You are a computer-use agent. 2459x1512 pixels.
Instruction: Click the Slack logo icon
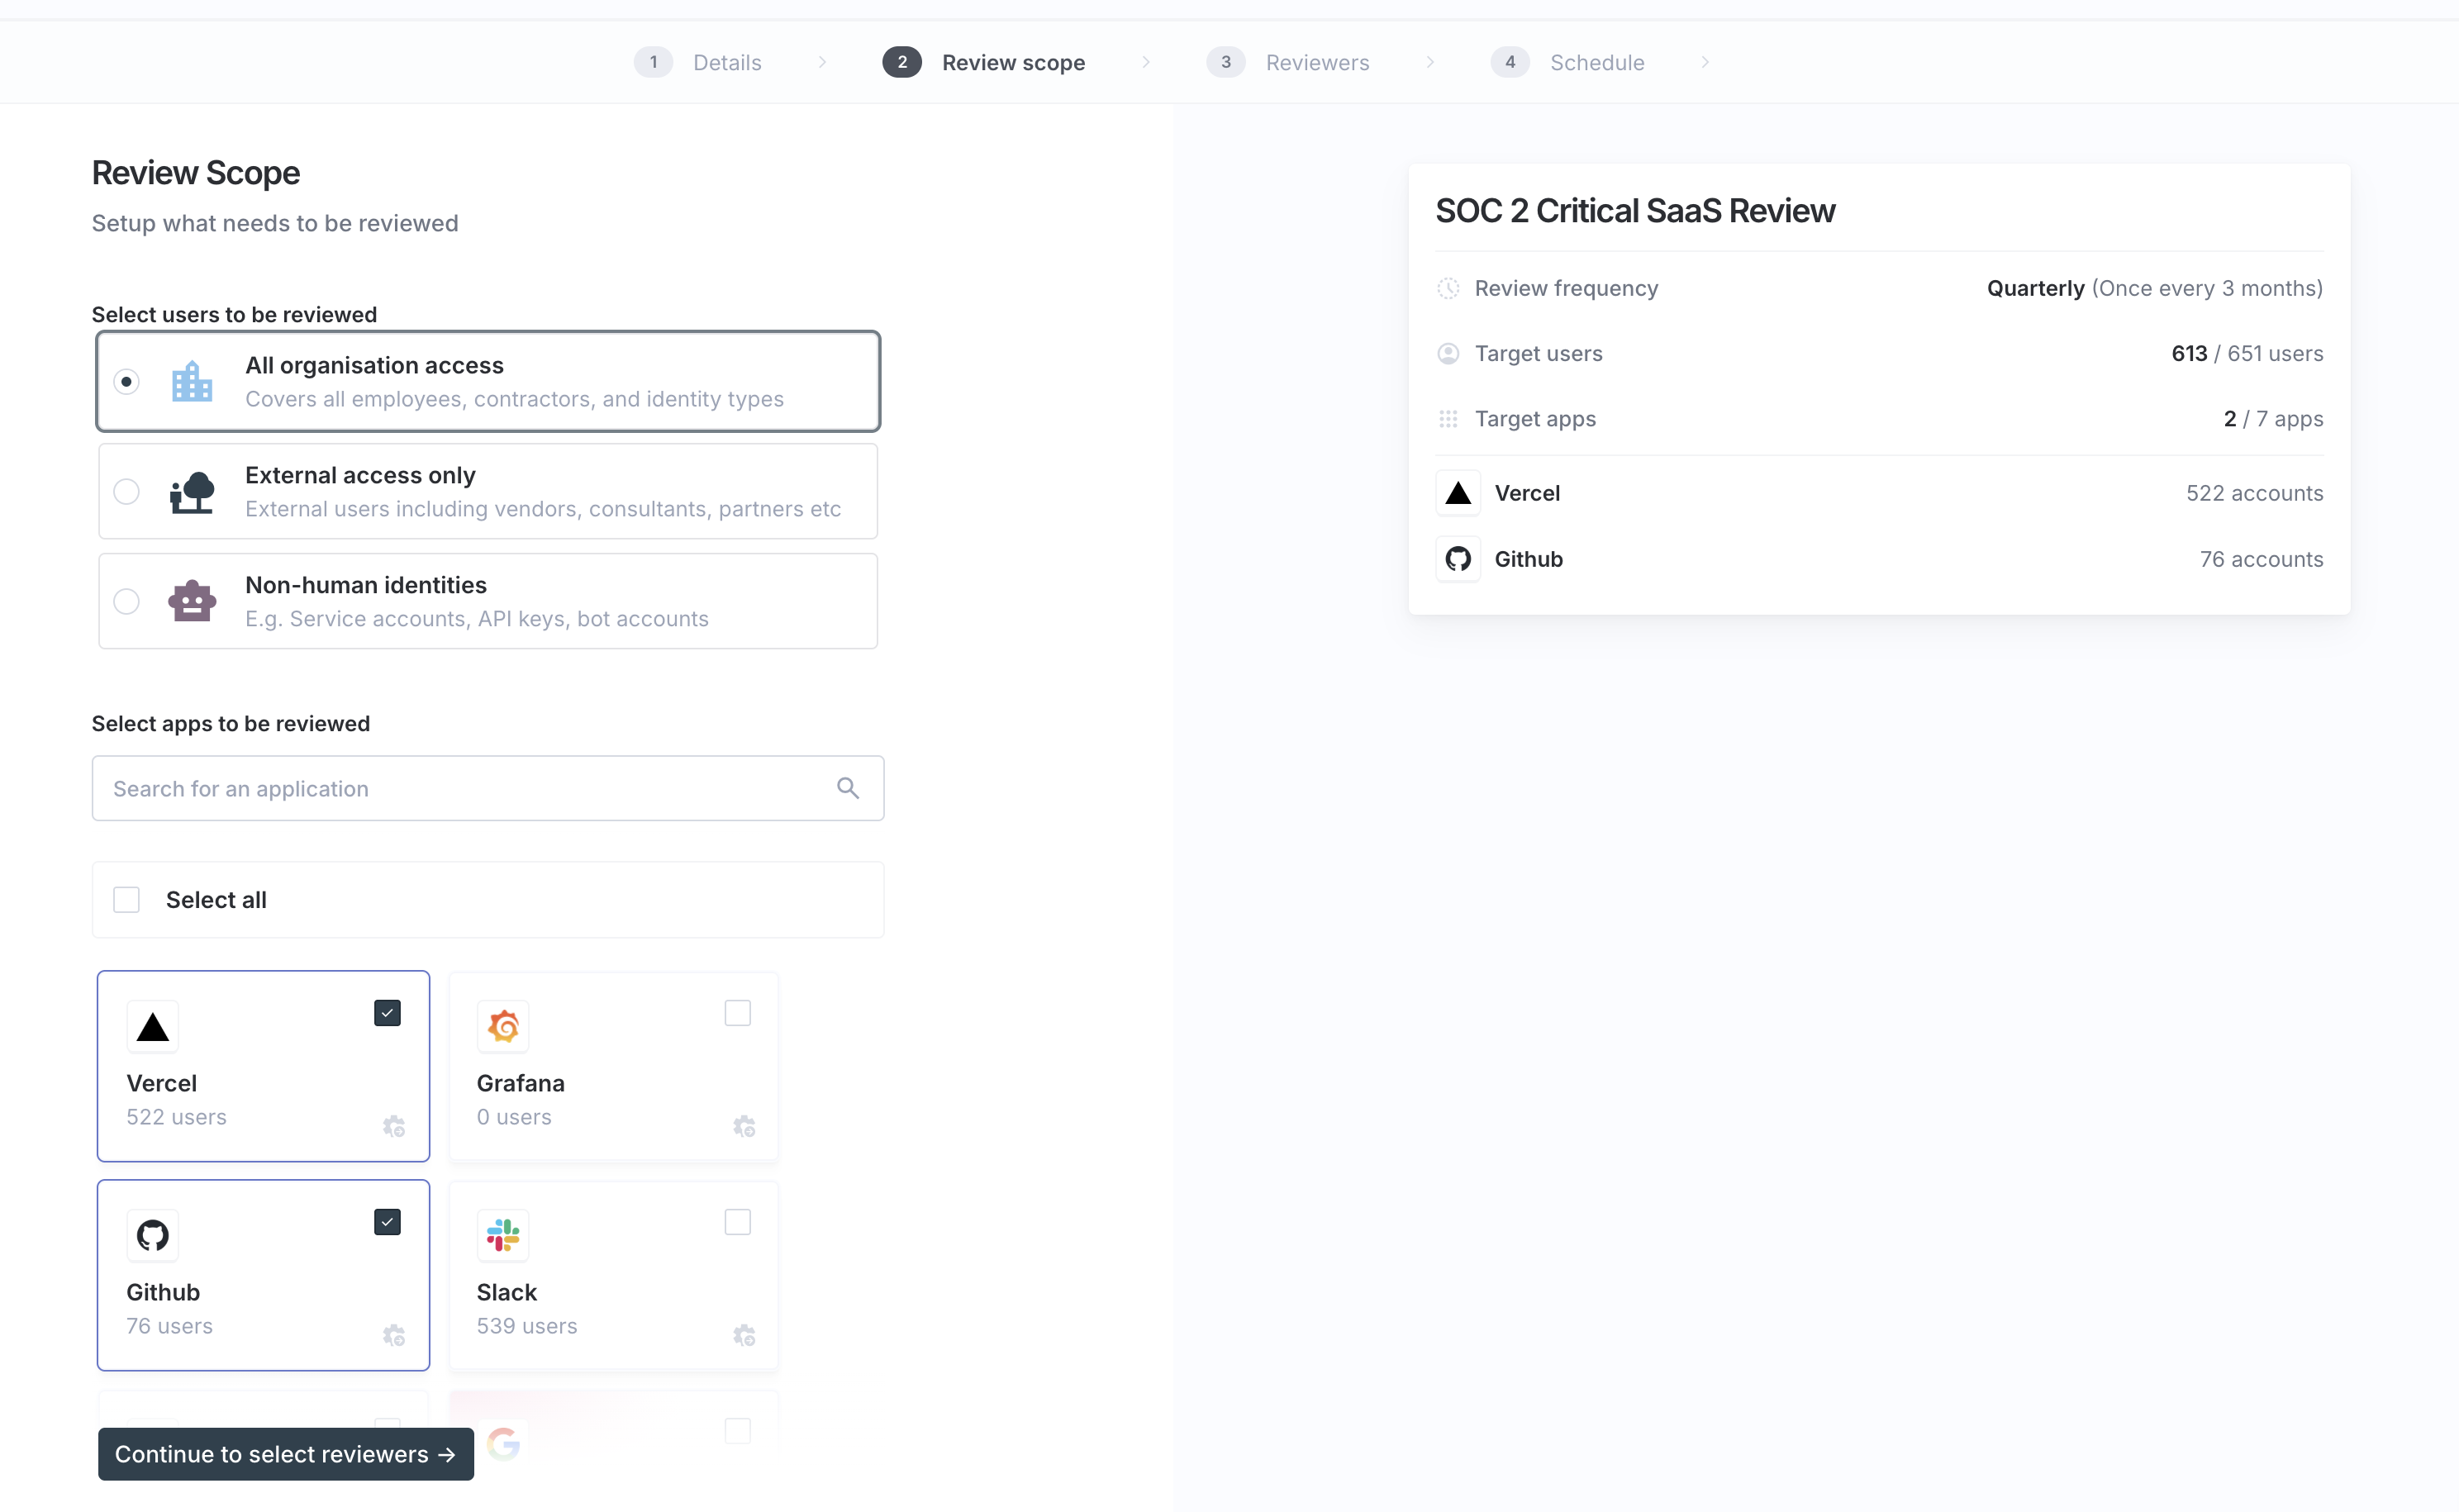502,1235
